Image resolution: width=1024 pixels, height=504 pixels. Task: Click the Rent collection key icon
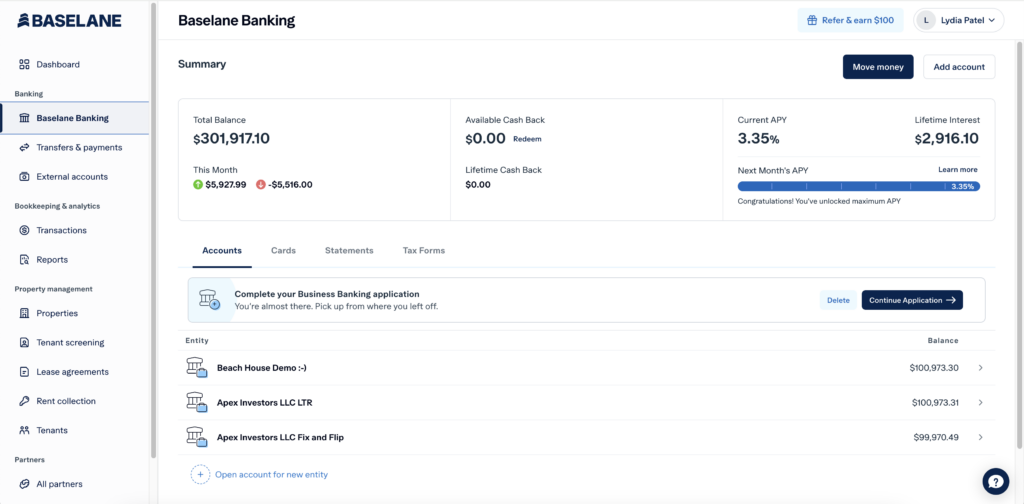click(x=24, y=401)
